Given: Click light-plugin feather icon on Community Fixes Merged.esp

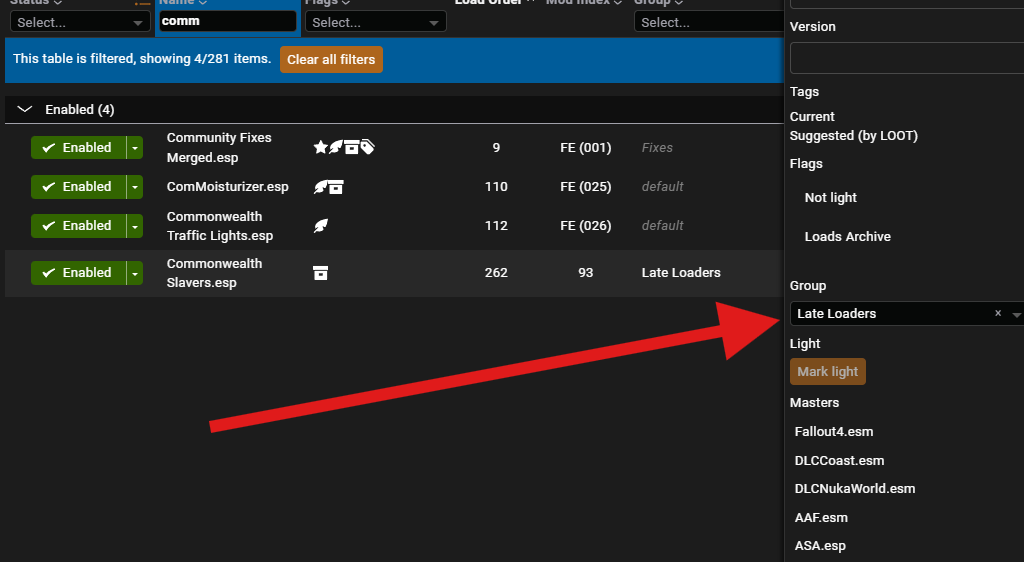Looking at the screenshot, I should tap(336, 148).
